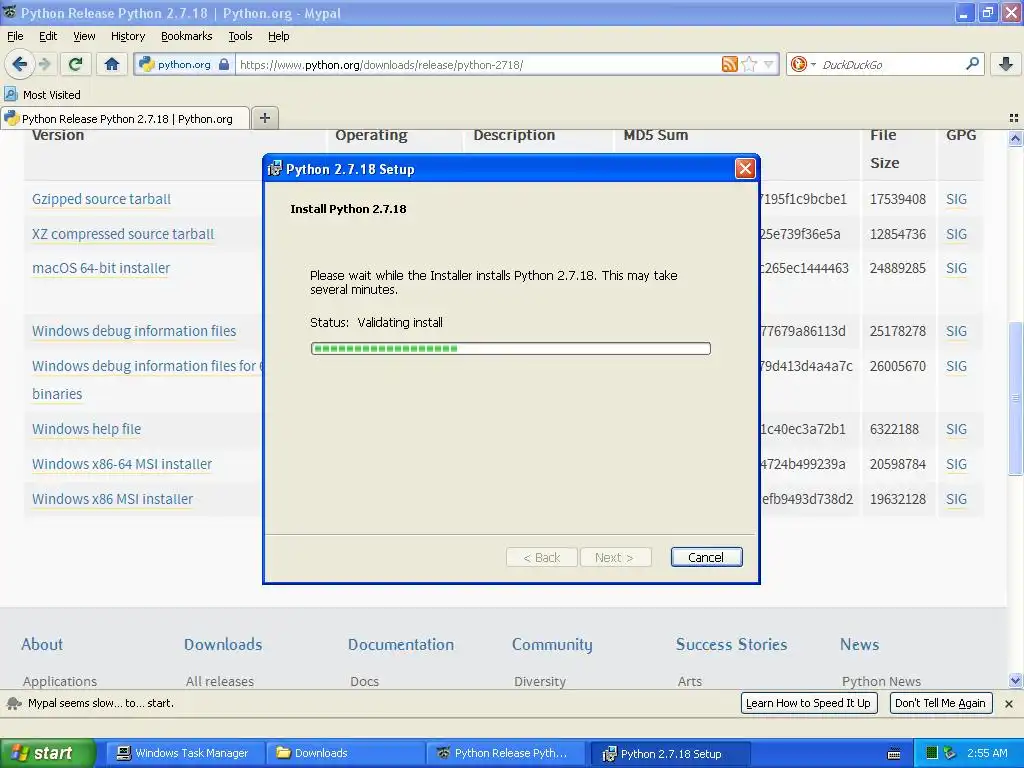This screenshot has height=768, width=1024.
Task: Open the File menu
Action: pyautogui.click(x=15, y=37)
